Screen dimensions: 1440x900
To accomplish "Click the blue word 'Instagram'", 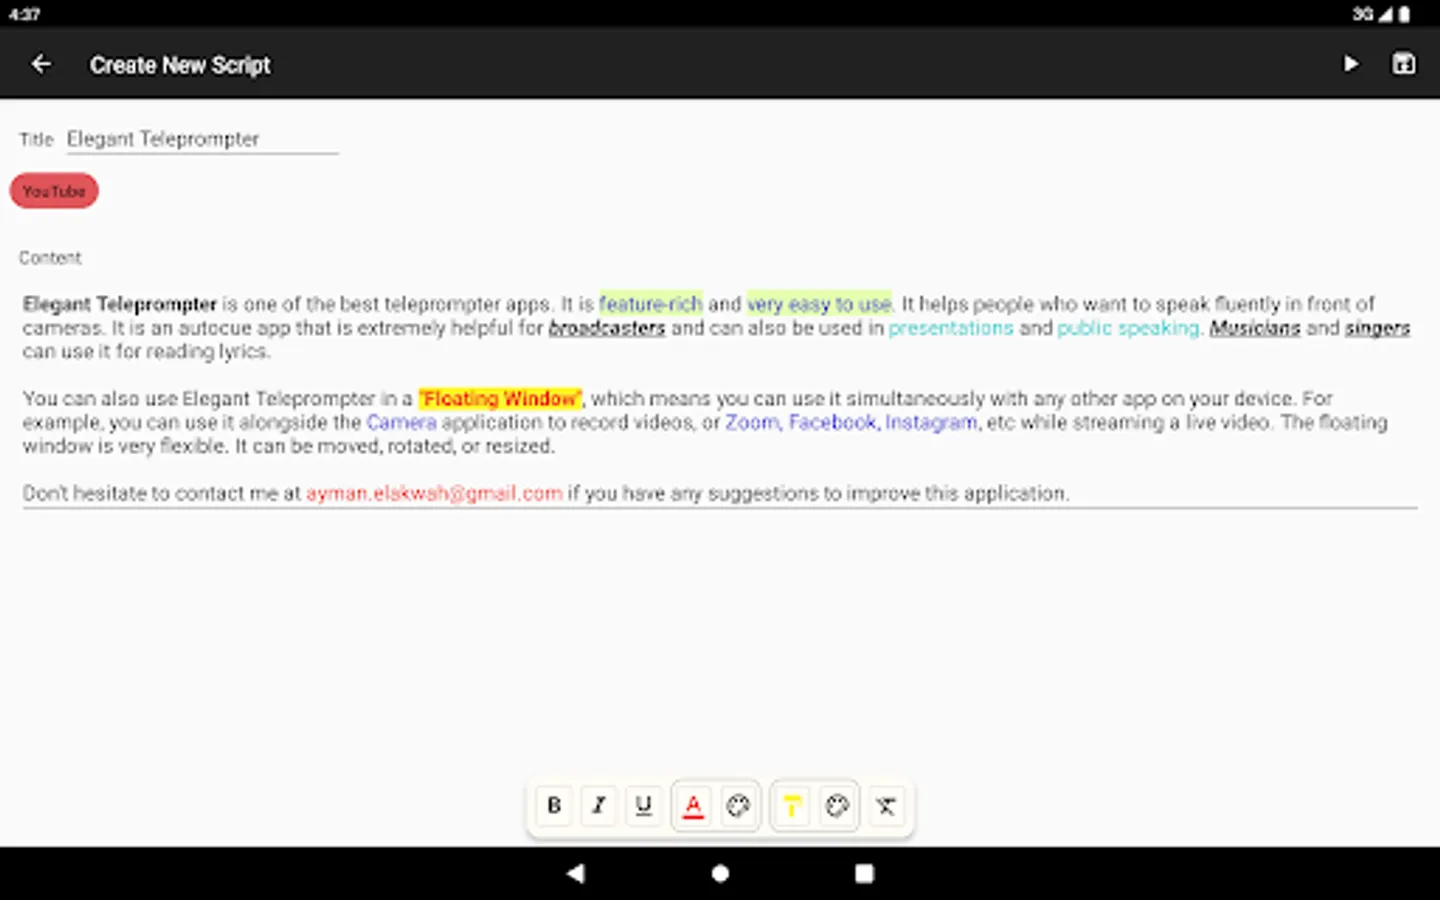I will click(931, 422).
